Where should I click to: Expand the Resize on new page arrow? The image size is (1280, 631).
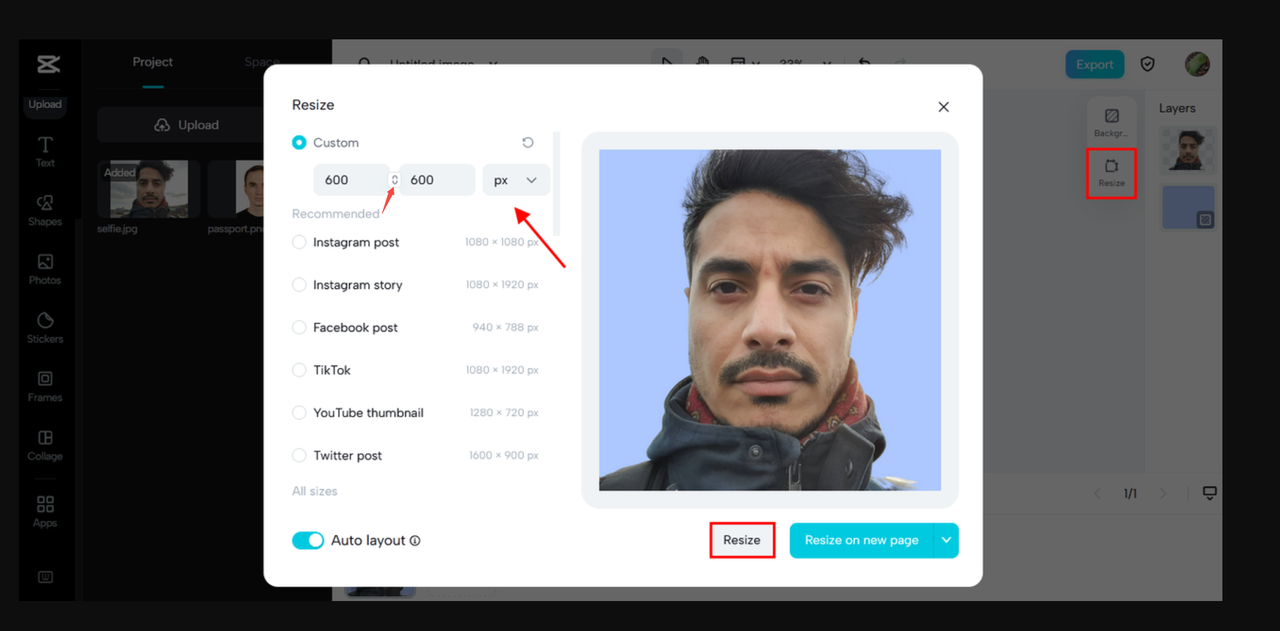946,540
